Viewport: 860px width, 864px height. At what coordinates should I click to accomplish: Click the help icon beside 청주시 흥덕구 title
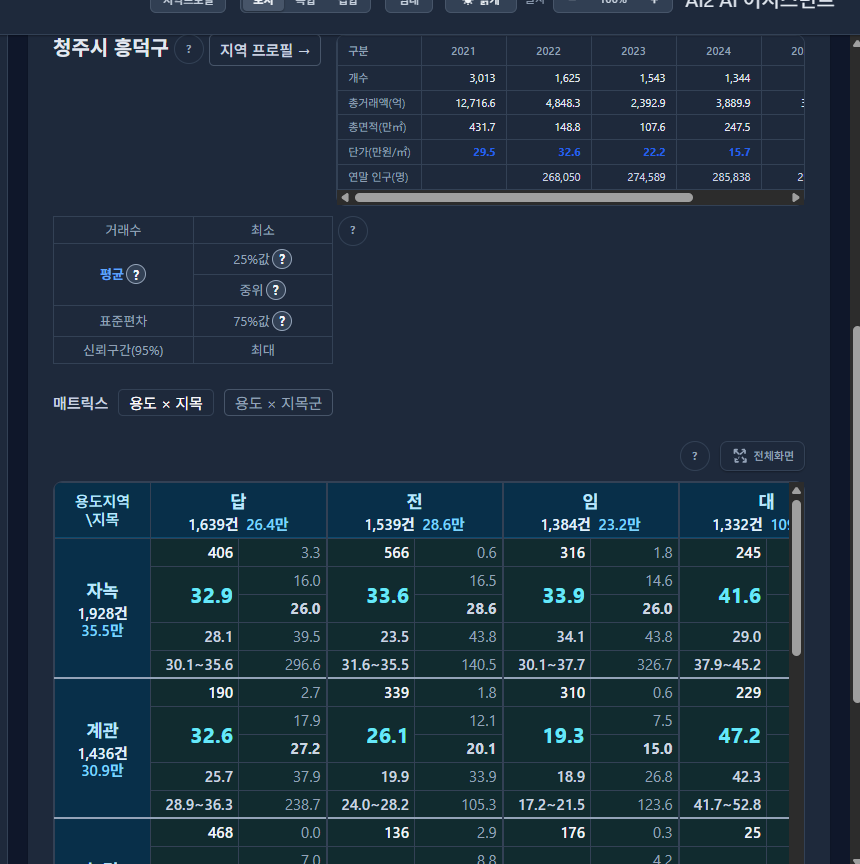point(189,50)
